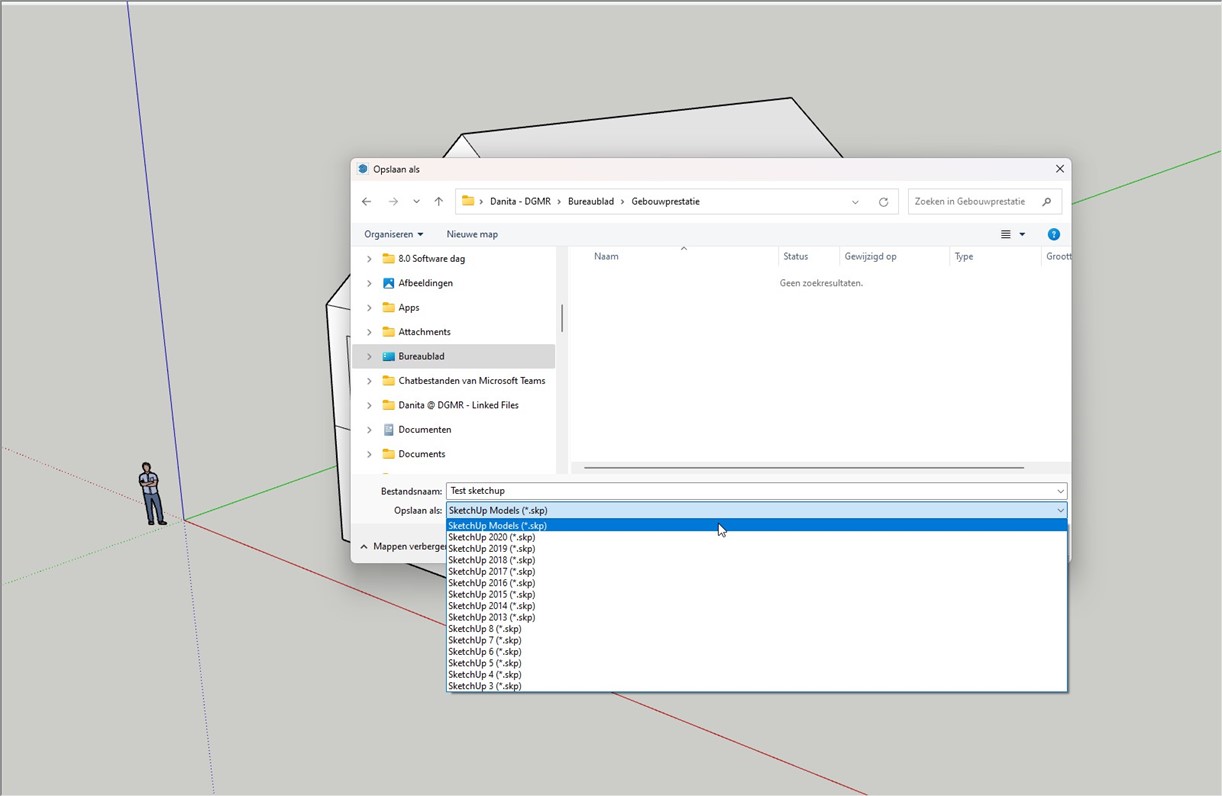Viewport: 1222px width, 796px height.
Task: Sort files by the Naam column header
Action: pyautogui.click(x=606, y=257)
